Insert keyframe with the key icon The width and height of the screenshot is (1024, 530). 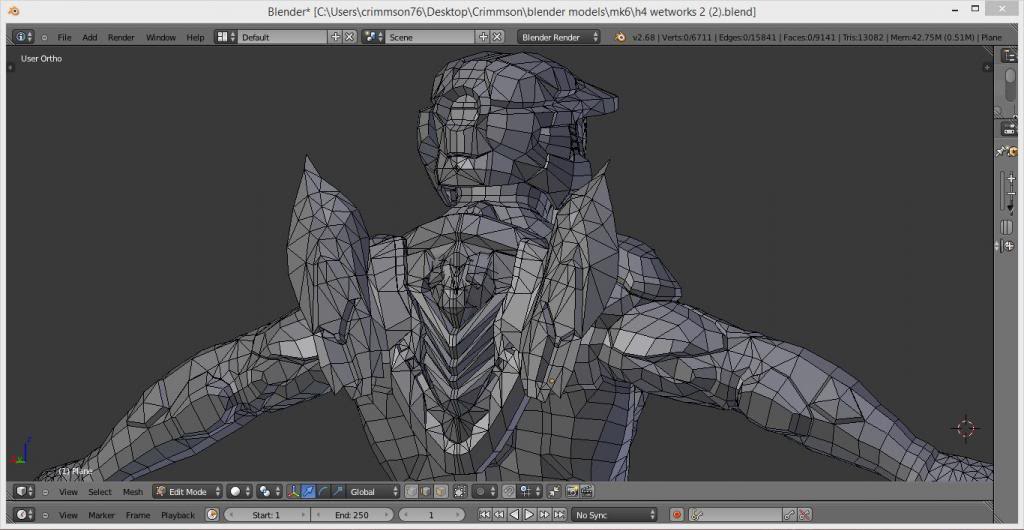click(x=790, y=515)
